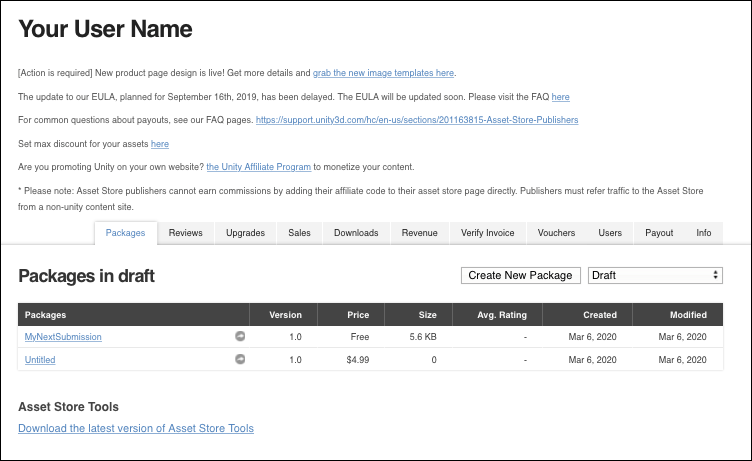Image resolution: width=752 pixels, height=461 pixels.
Task: Open the Draft status dropdown
Action: pos(655,275)
